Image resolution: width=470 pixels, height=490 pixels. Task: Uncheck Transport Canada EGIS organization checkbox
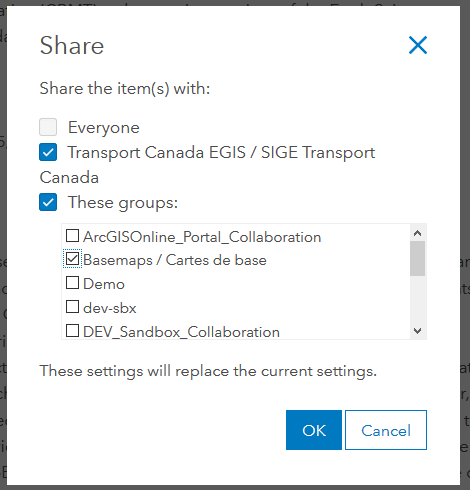click(x=48, y=152)
